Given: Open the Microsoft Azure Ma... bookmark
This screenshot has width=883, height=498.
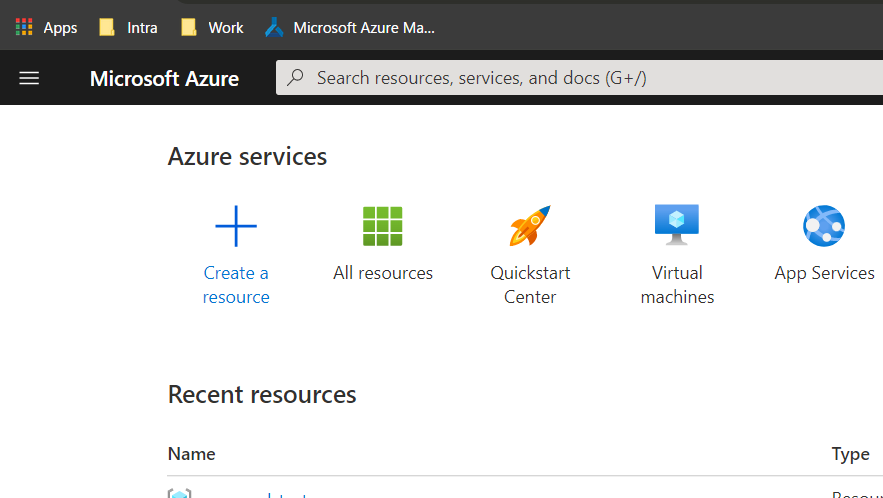Looking at the screenshot, I should 350,28.
